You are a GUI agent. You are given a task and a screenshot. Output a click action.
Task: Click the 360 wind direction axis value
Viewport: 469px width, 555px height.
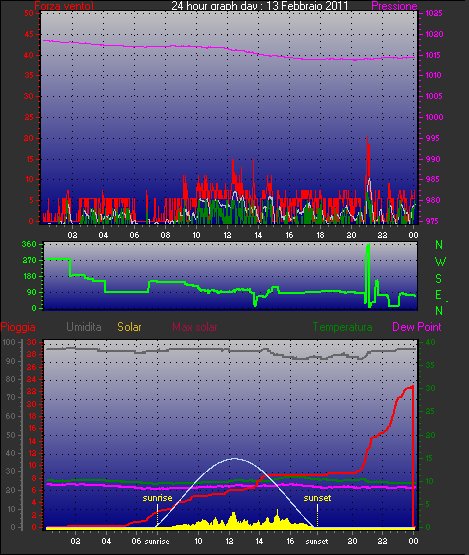pyautogui.click(x=29, y=244)
